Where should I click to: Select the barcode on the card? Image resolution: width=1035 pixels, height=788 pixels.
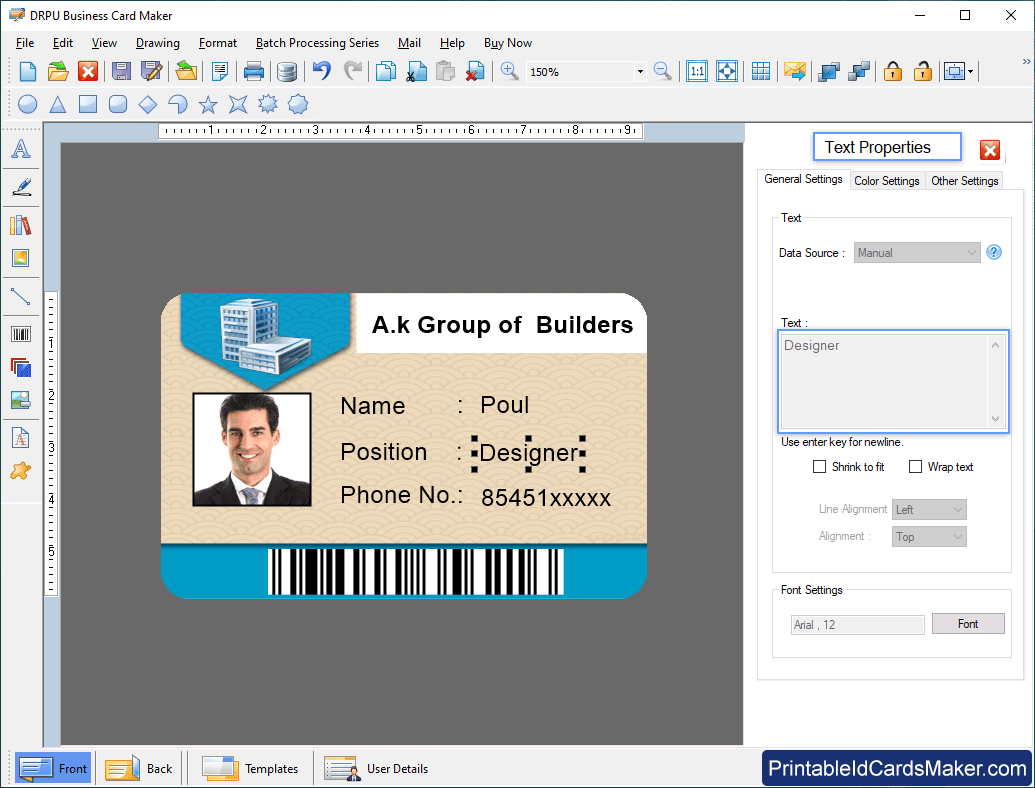coord(415,572)
